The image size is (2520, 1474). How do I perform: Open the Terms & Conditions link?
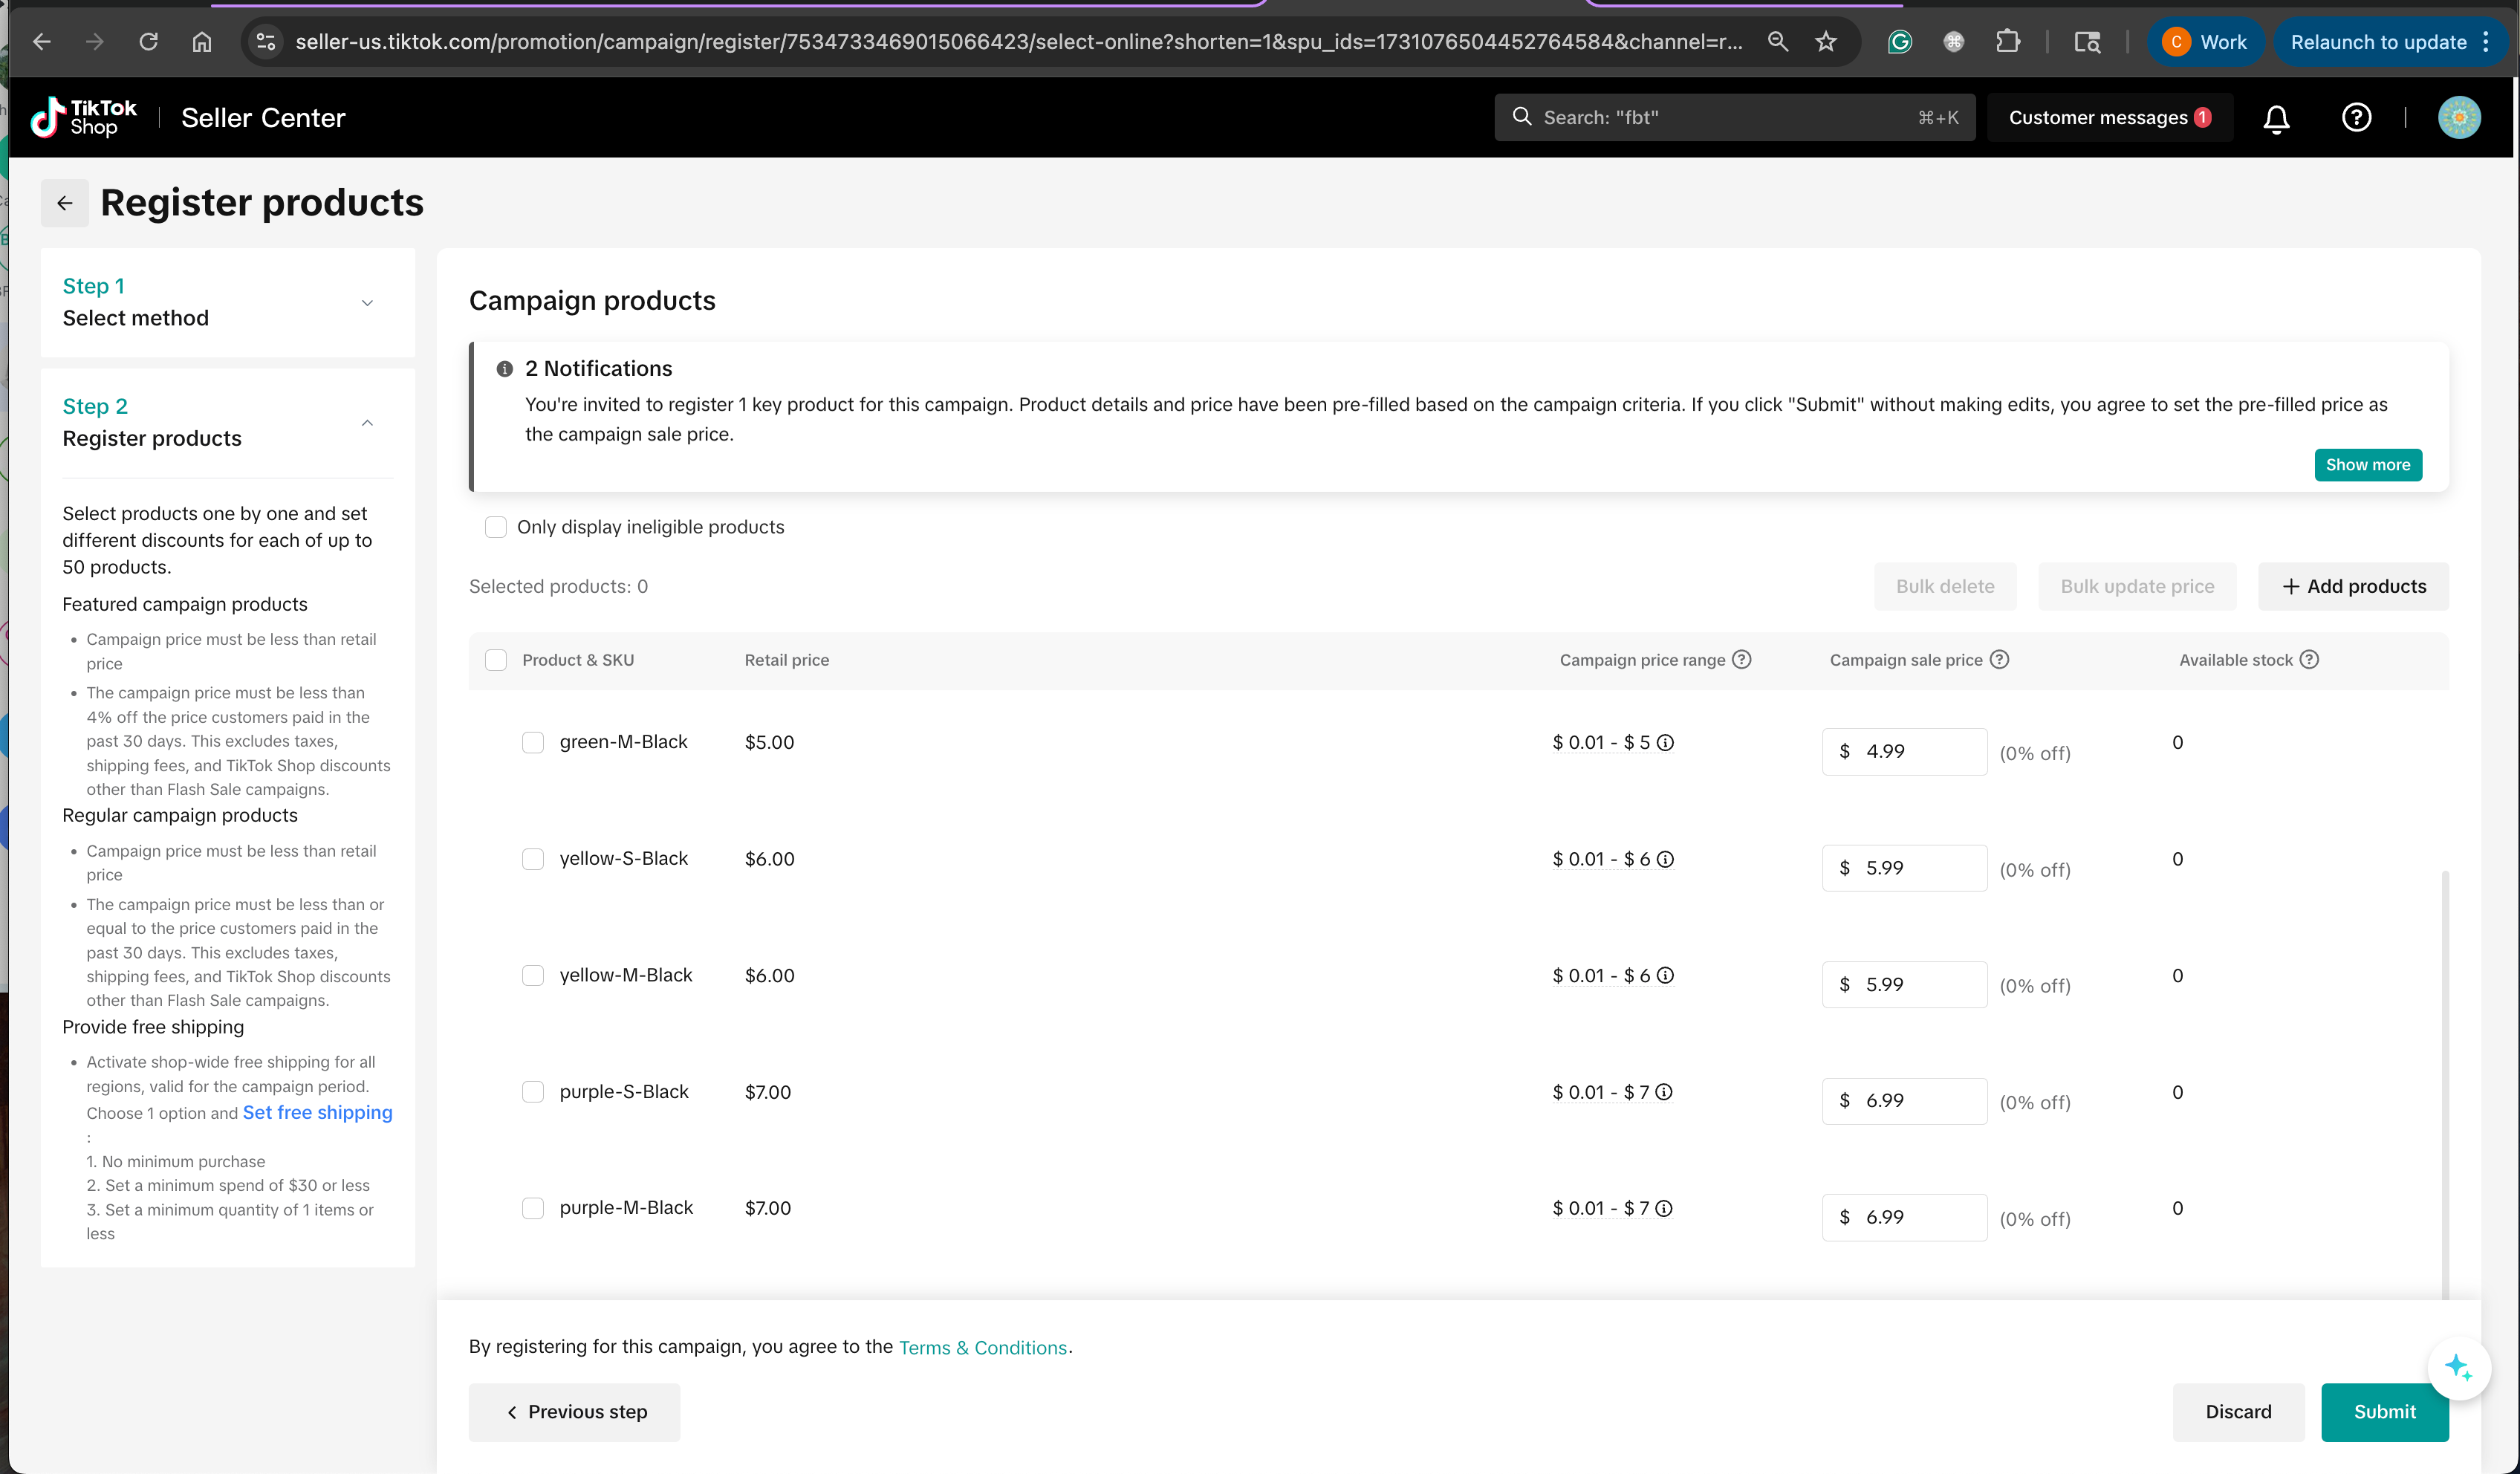pos(982,1348)
